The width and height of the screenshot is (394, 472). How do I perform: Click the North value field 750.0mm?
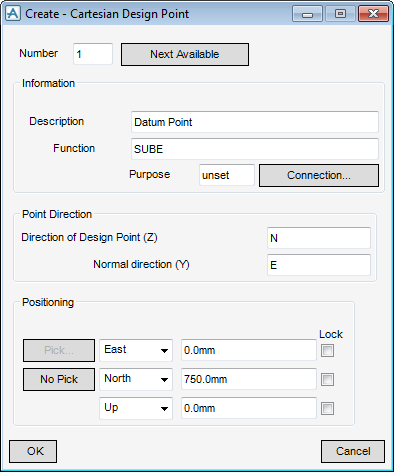pyautogui.click(x=249, y=379)
